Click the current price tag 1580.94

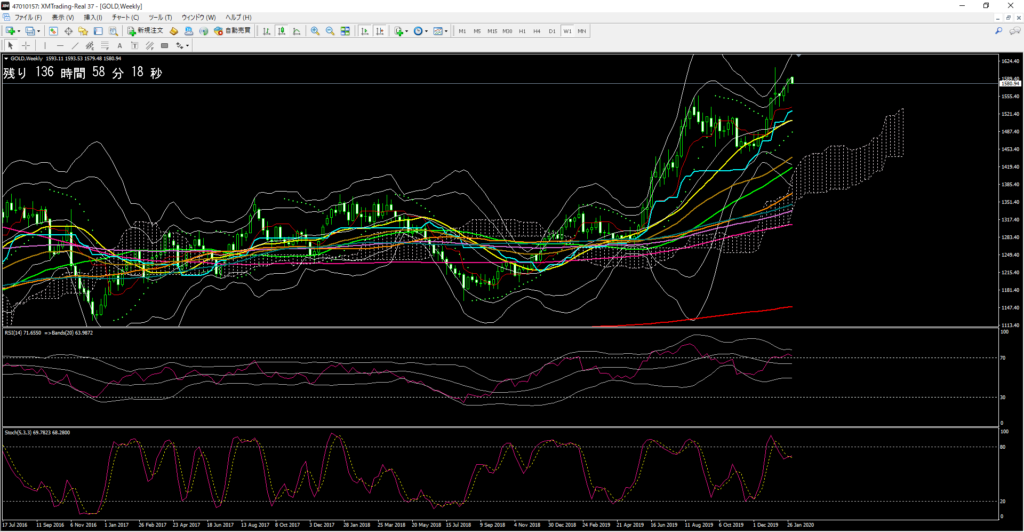[x=1010, y=84]
